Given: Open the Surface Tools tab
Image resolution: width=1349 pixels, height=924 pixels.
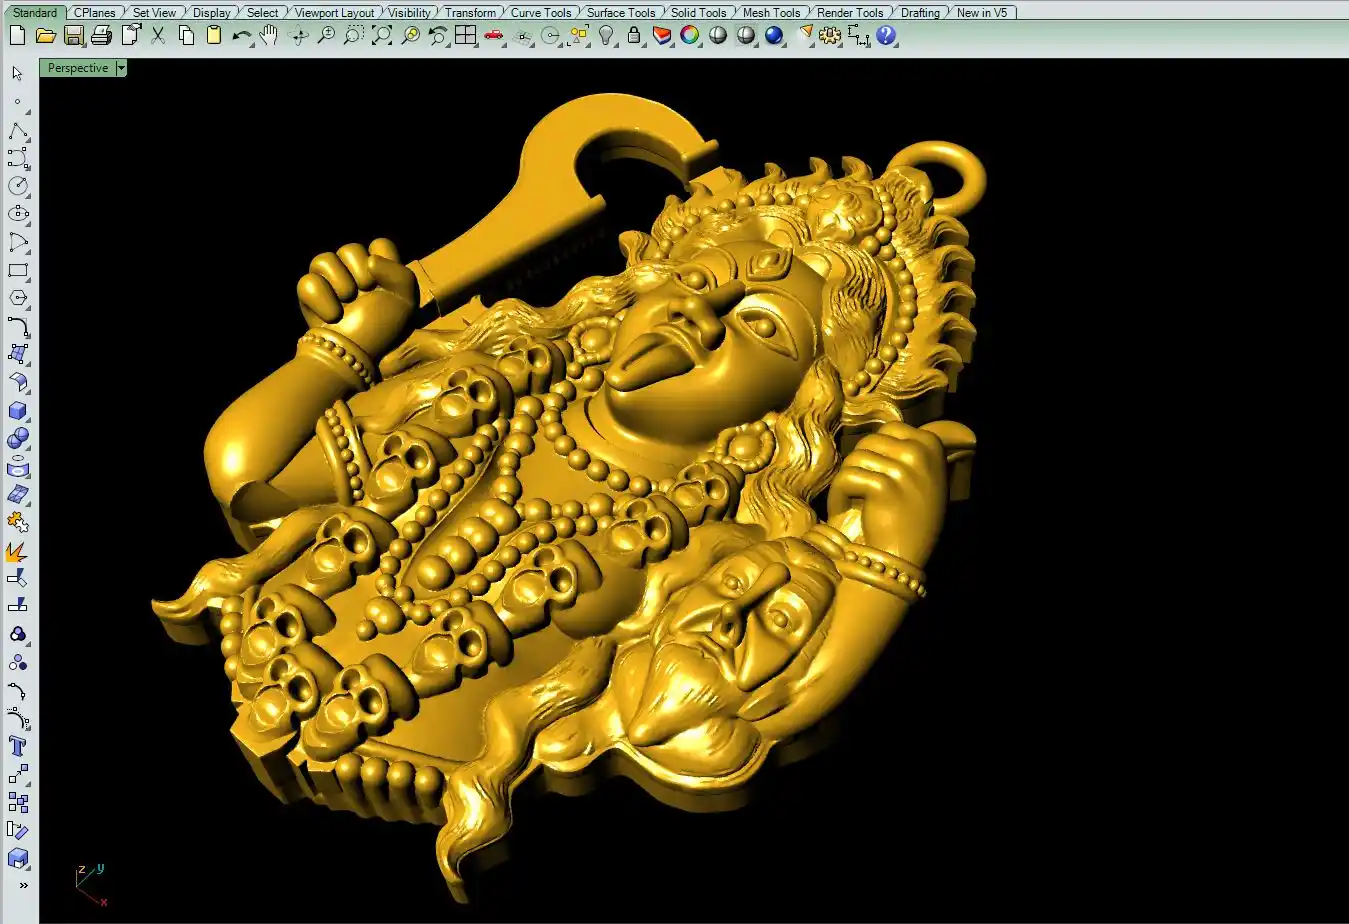Looking at the screenshot, I should point(620,12).
